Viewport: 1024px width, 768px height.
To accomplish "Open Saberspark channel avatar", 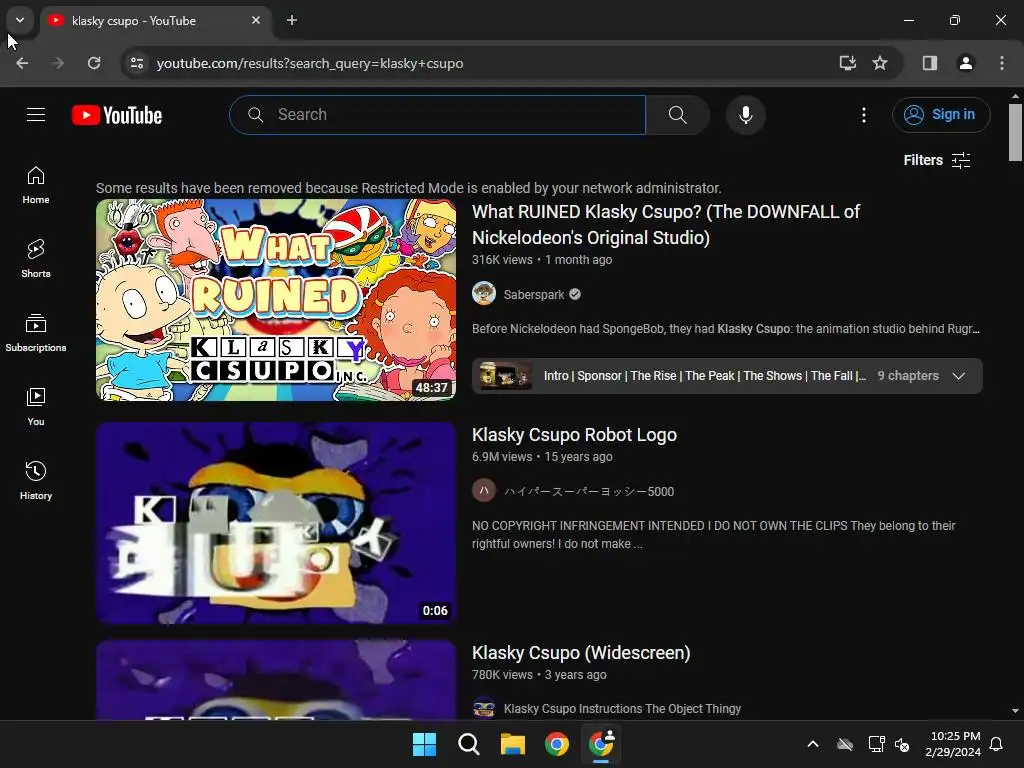I will point(484,294).
